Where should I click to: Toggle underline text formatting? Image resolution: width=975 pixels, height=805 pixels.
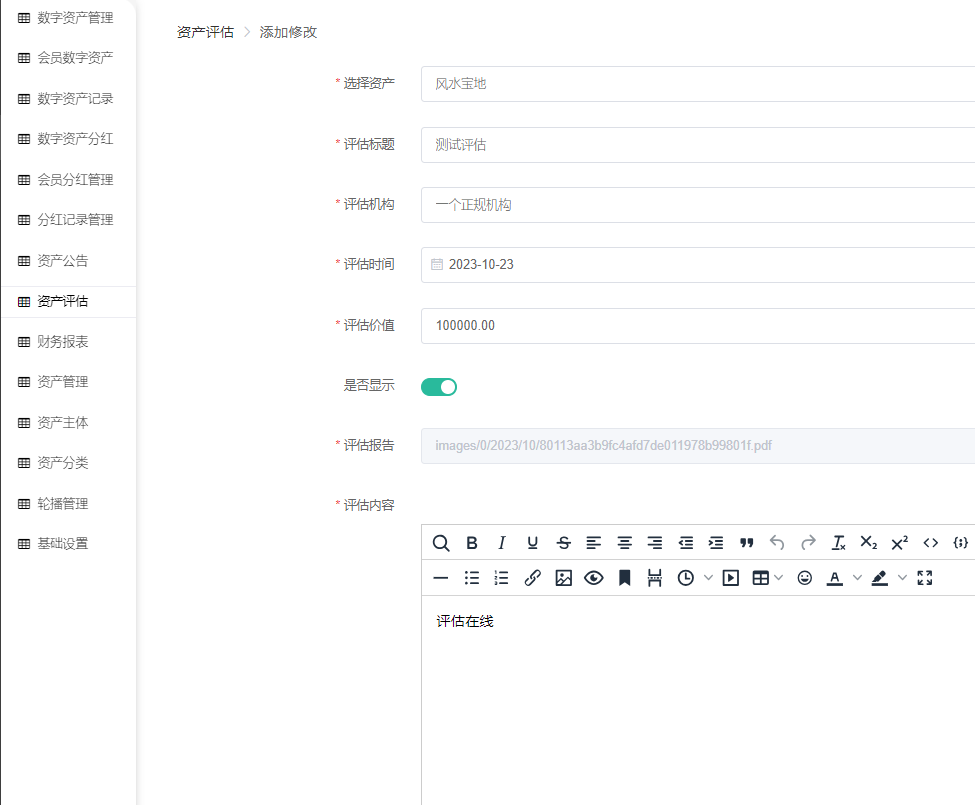pos(533,543)
